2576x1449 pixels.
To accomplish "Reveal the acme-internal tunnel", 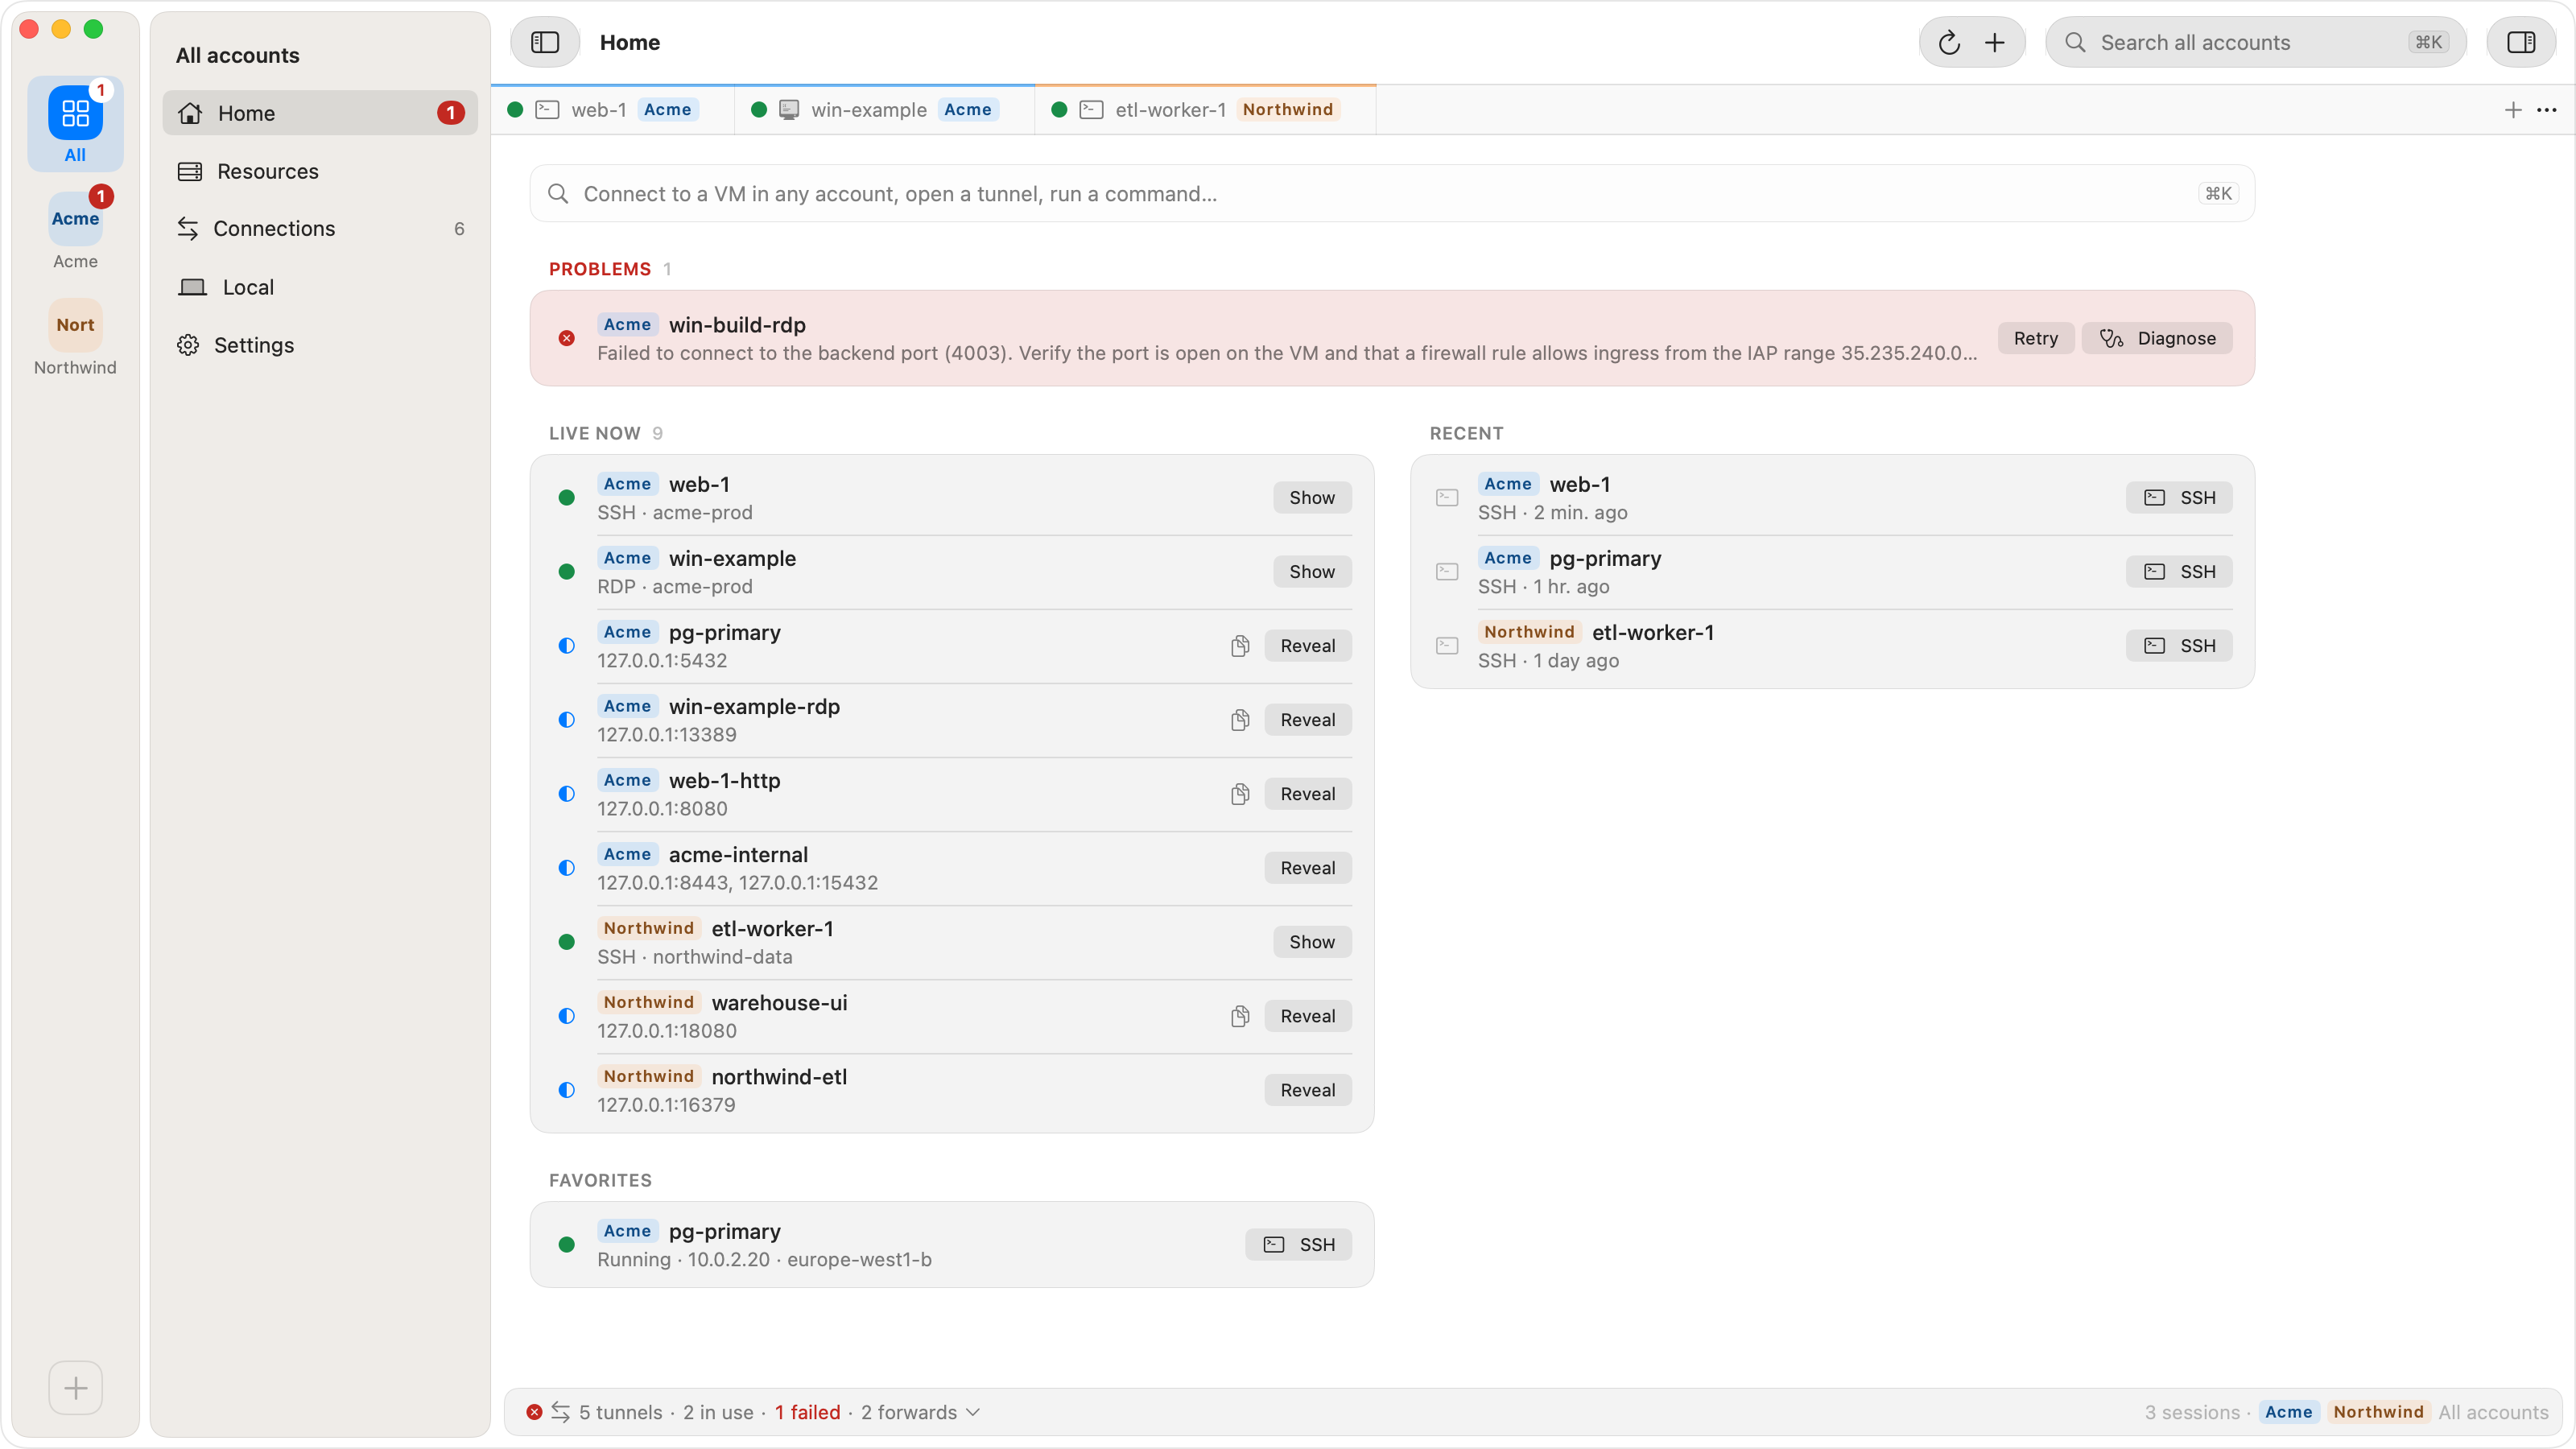I will (x=1307, y=868).
